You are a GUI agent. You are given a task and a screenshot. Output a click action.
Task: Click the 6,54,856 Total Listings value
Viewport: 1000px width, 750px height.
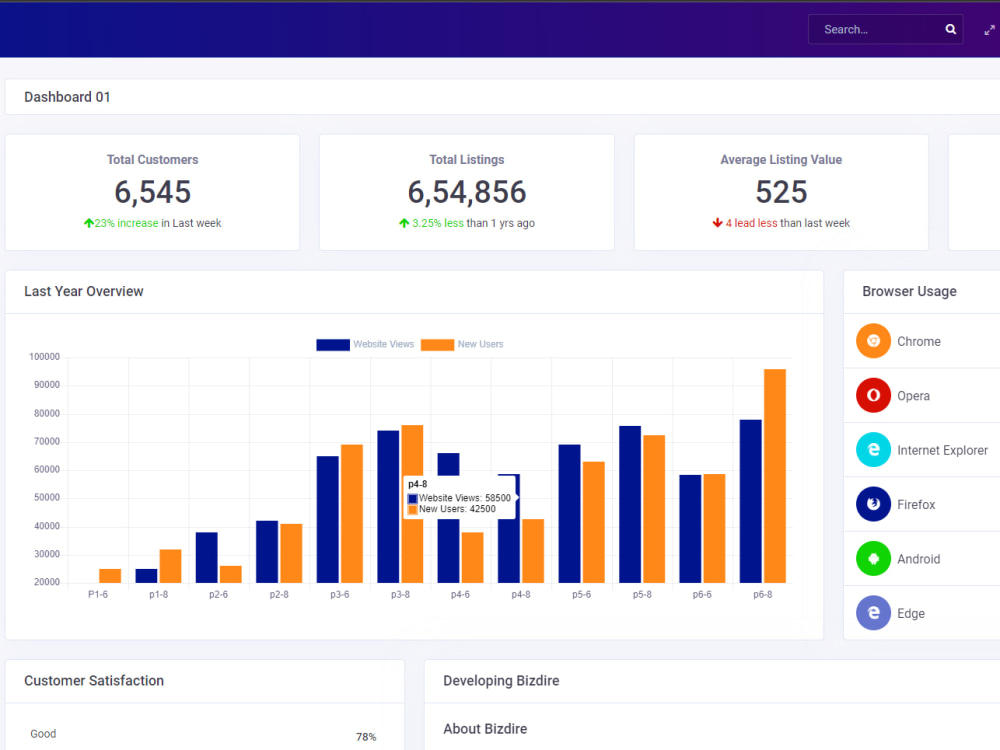pos(467,192)
